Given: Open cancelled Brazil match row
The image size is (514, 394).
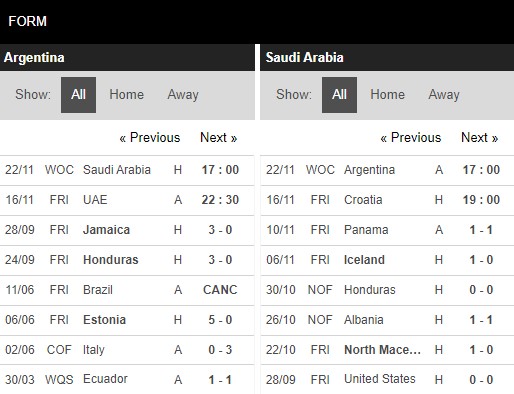Looking at the screenshot, I should (127, 290).
